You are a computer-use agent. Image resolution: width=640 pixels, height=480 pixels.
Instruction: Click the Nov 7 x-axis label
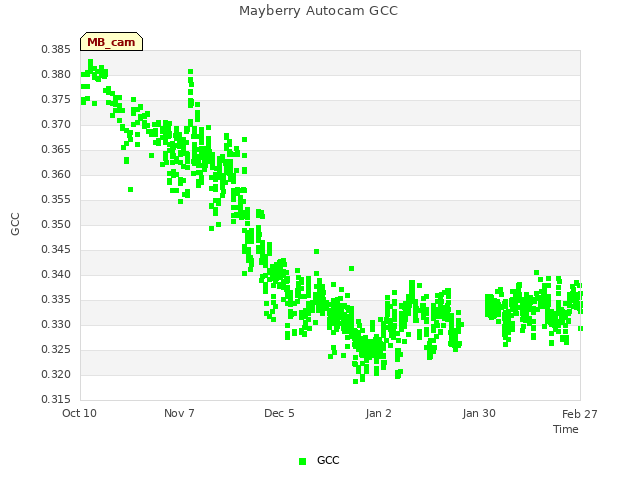click(179, 413)
